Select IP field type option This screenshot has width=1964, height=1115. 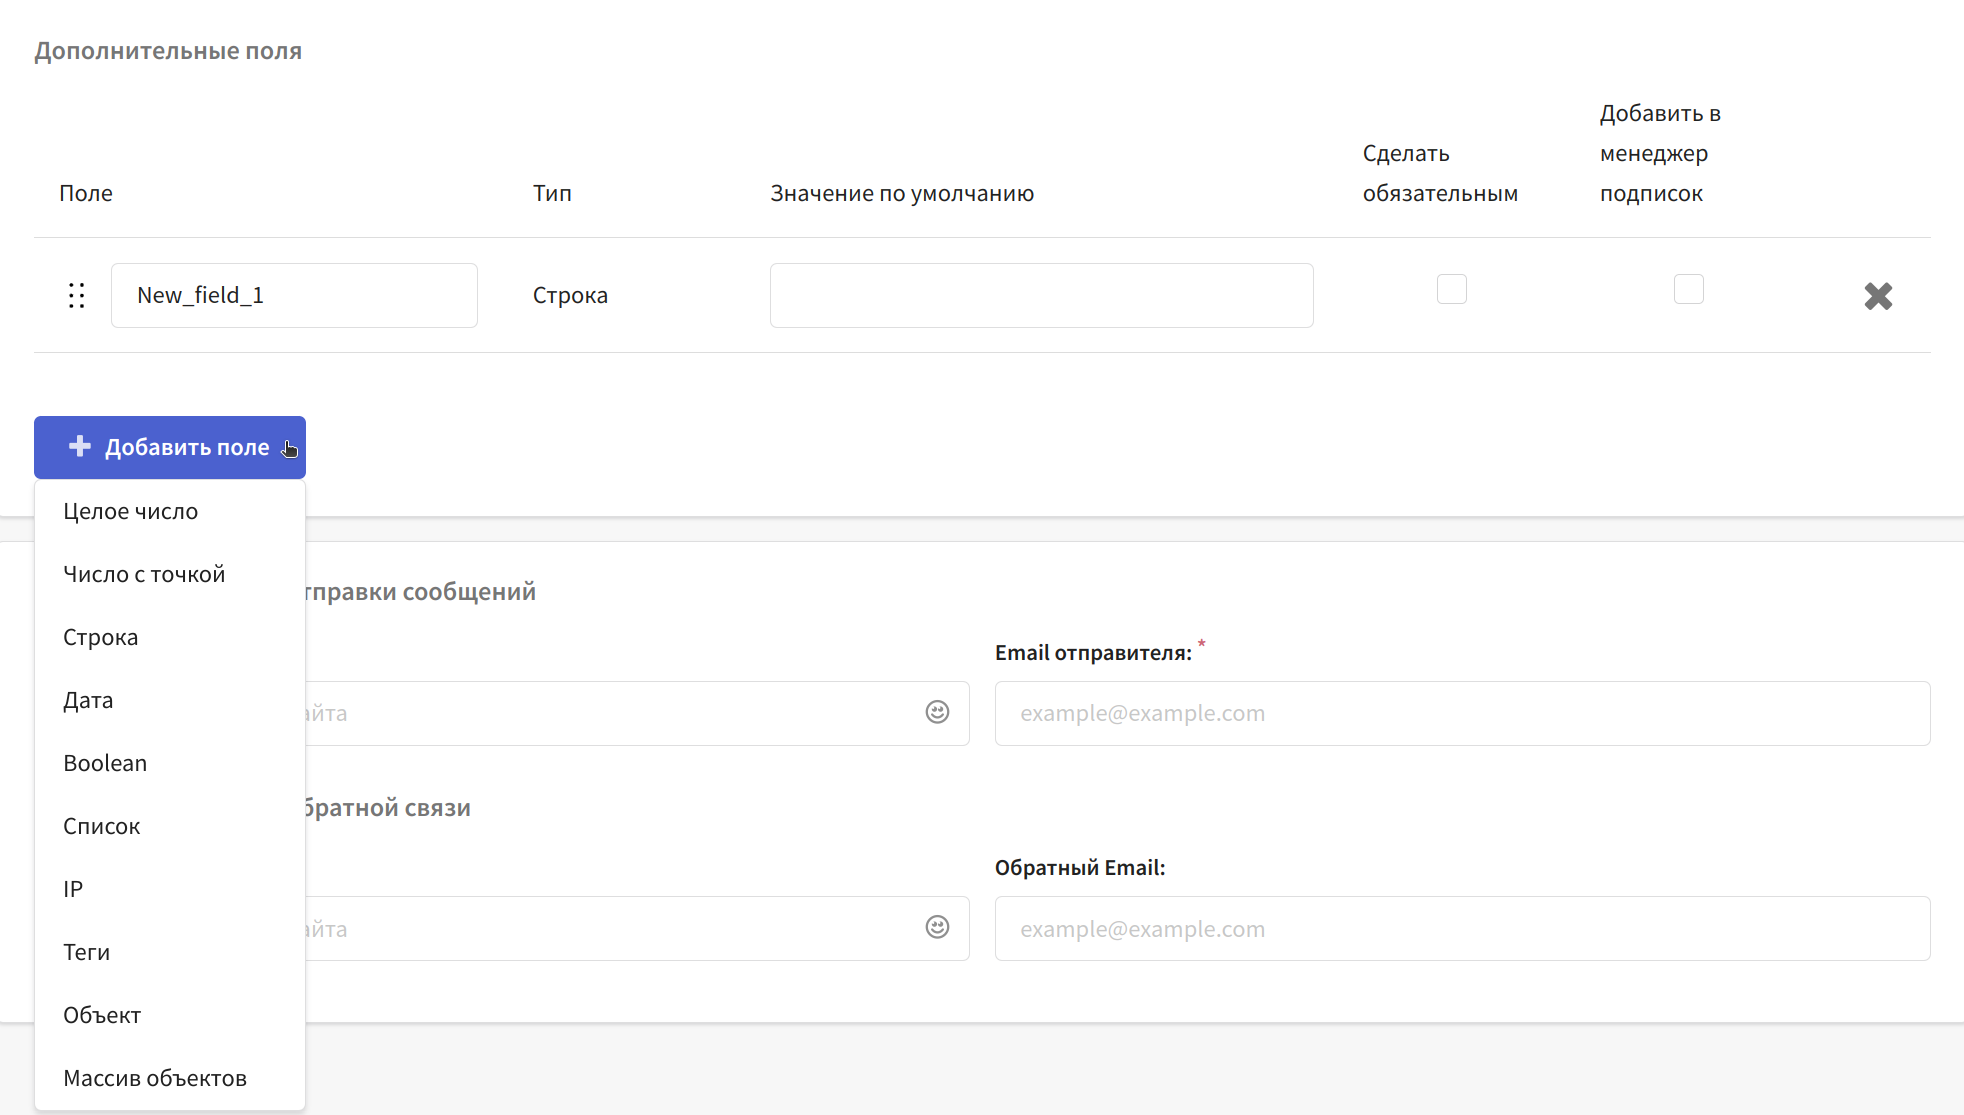click(170, 889)
